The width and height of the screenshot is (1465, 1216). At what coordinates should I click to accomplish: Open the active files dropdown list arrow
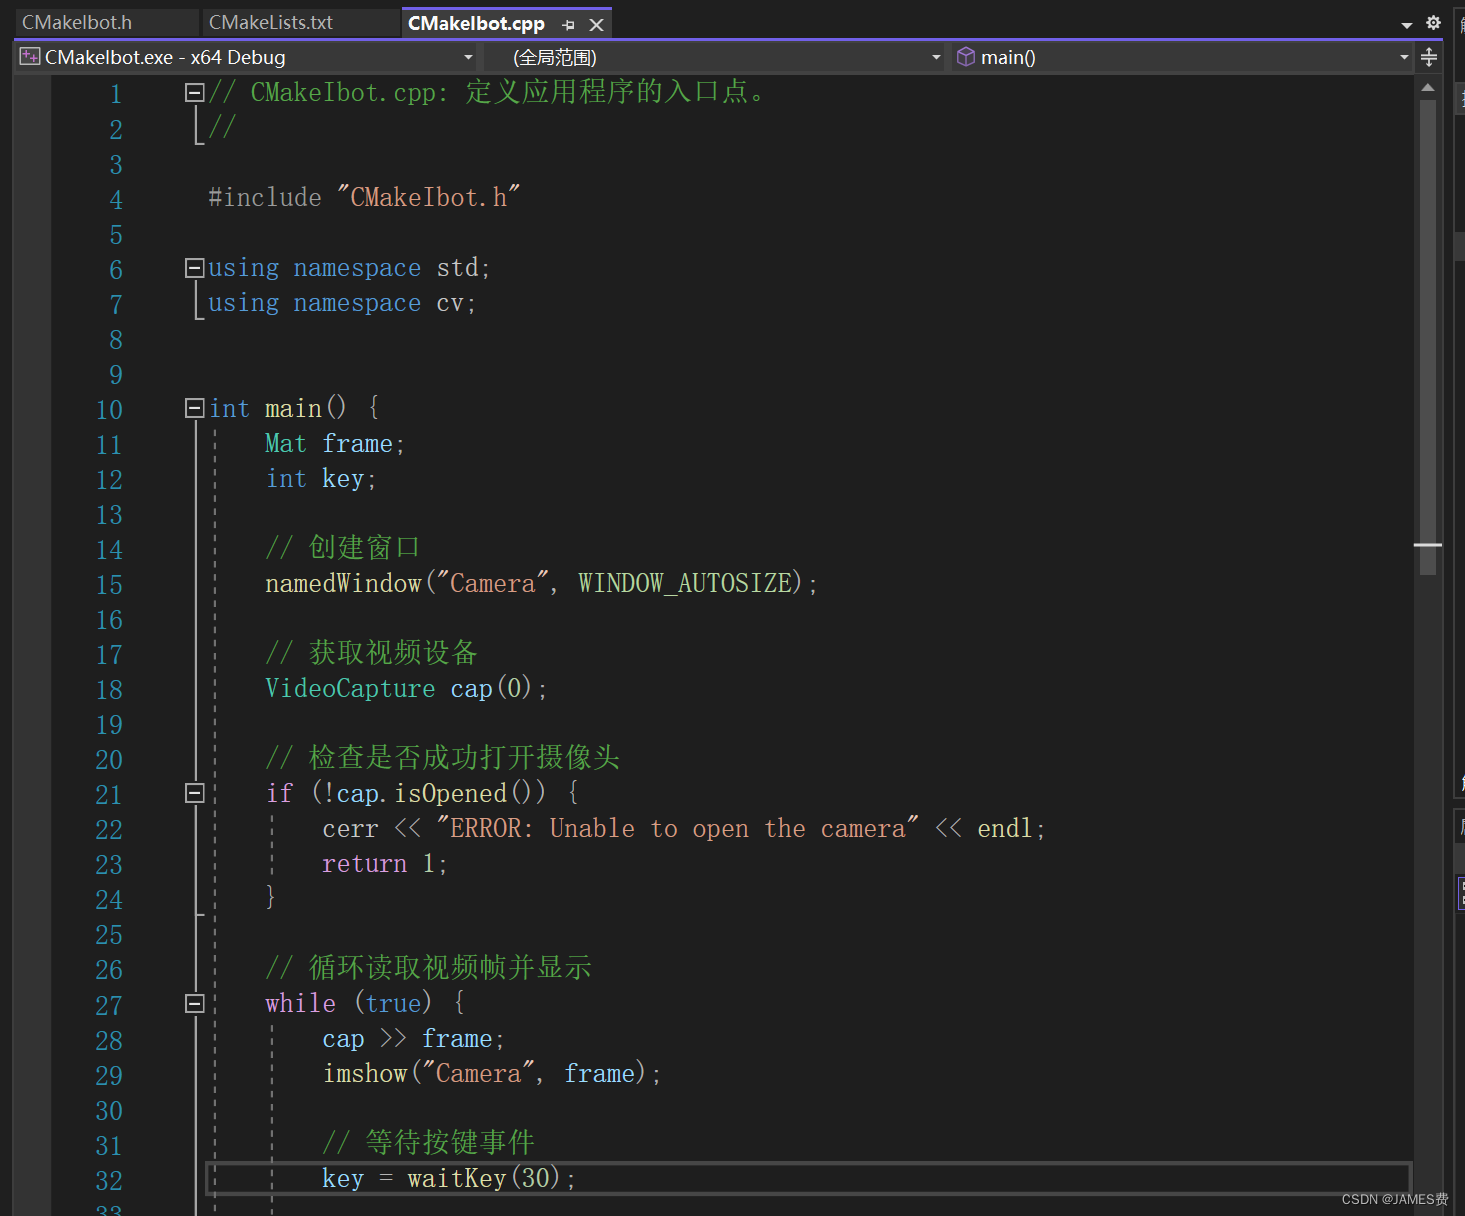(1406, 24)
